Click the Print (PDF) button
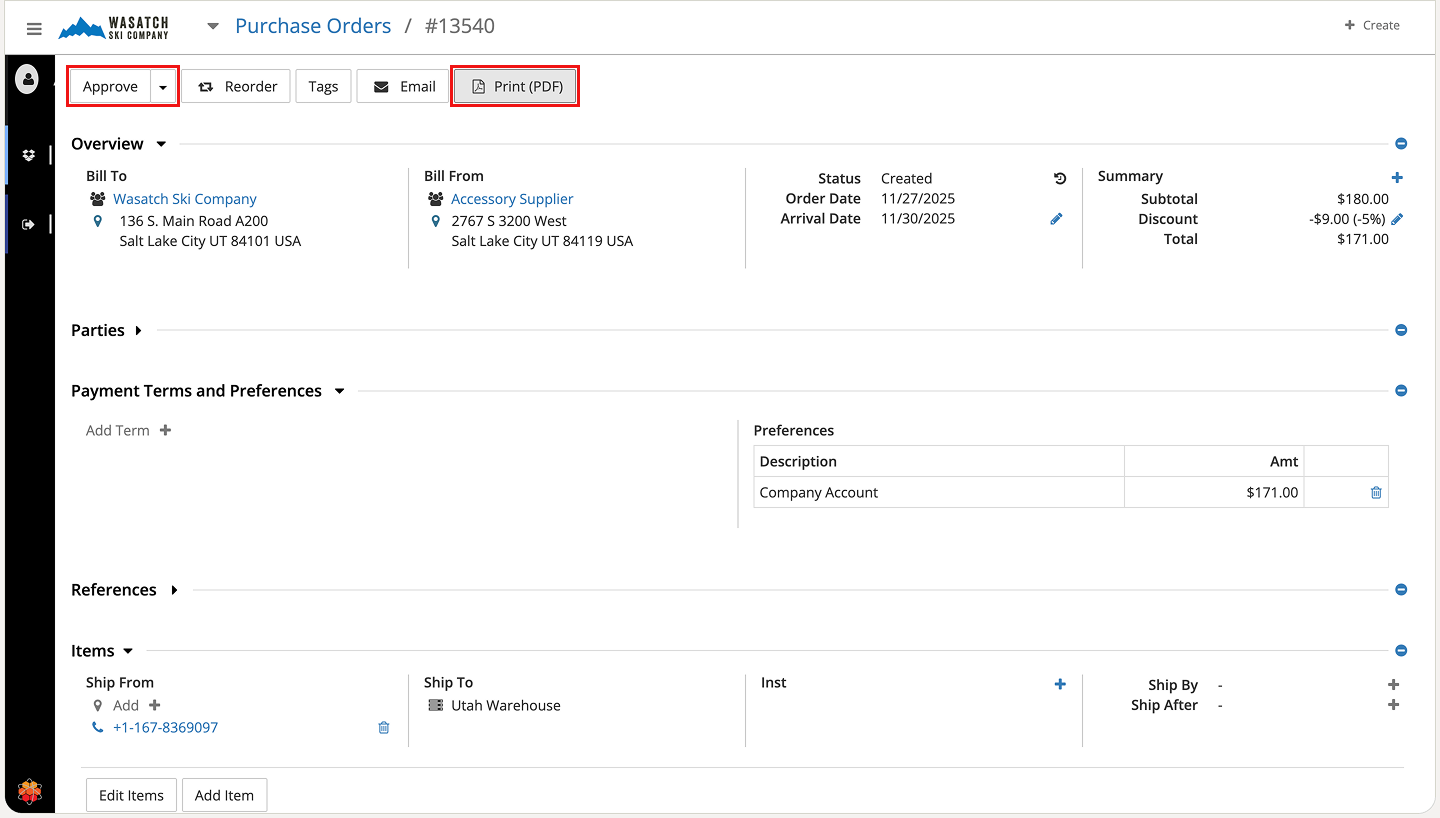This screenshot has height=818, width=1440. click(x=516, y=87)
